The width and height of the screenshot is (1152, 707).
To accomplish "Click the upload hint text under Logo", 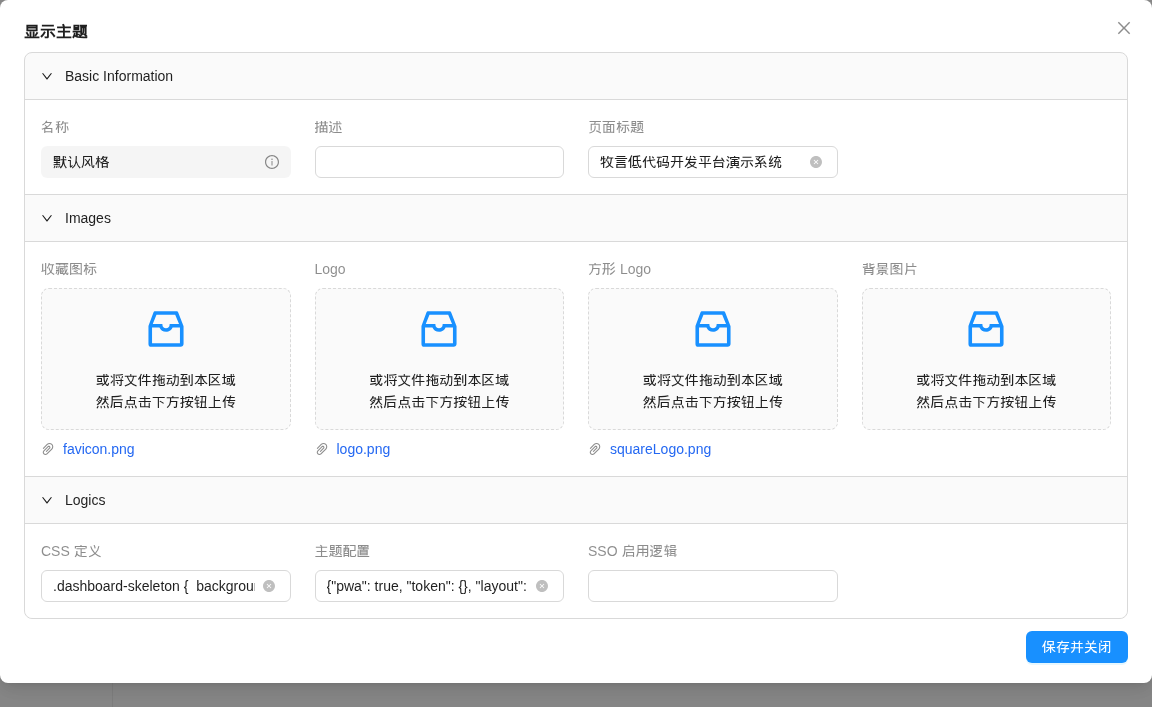I will [x=439, y=391].
